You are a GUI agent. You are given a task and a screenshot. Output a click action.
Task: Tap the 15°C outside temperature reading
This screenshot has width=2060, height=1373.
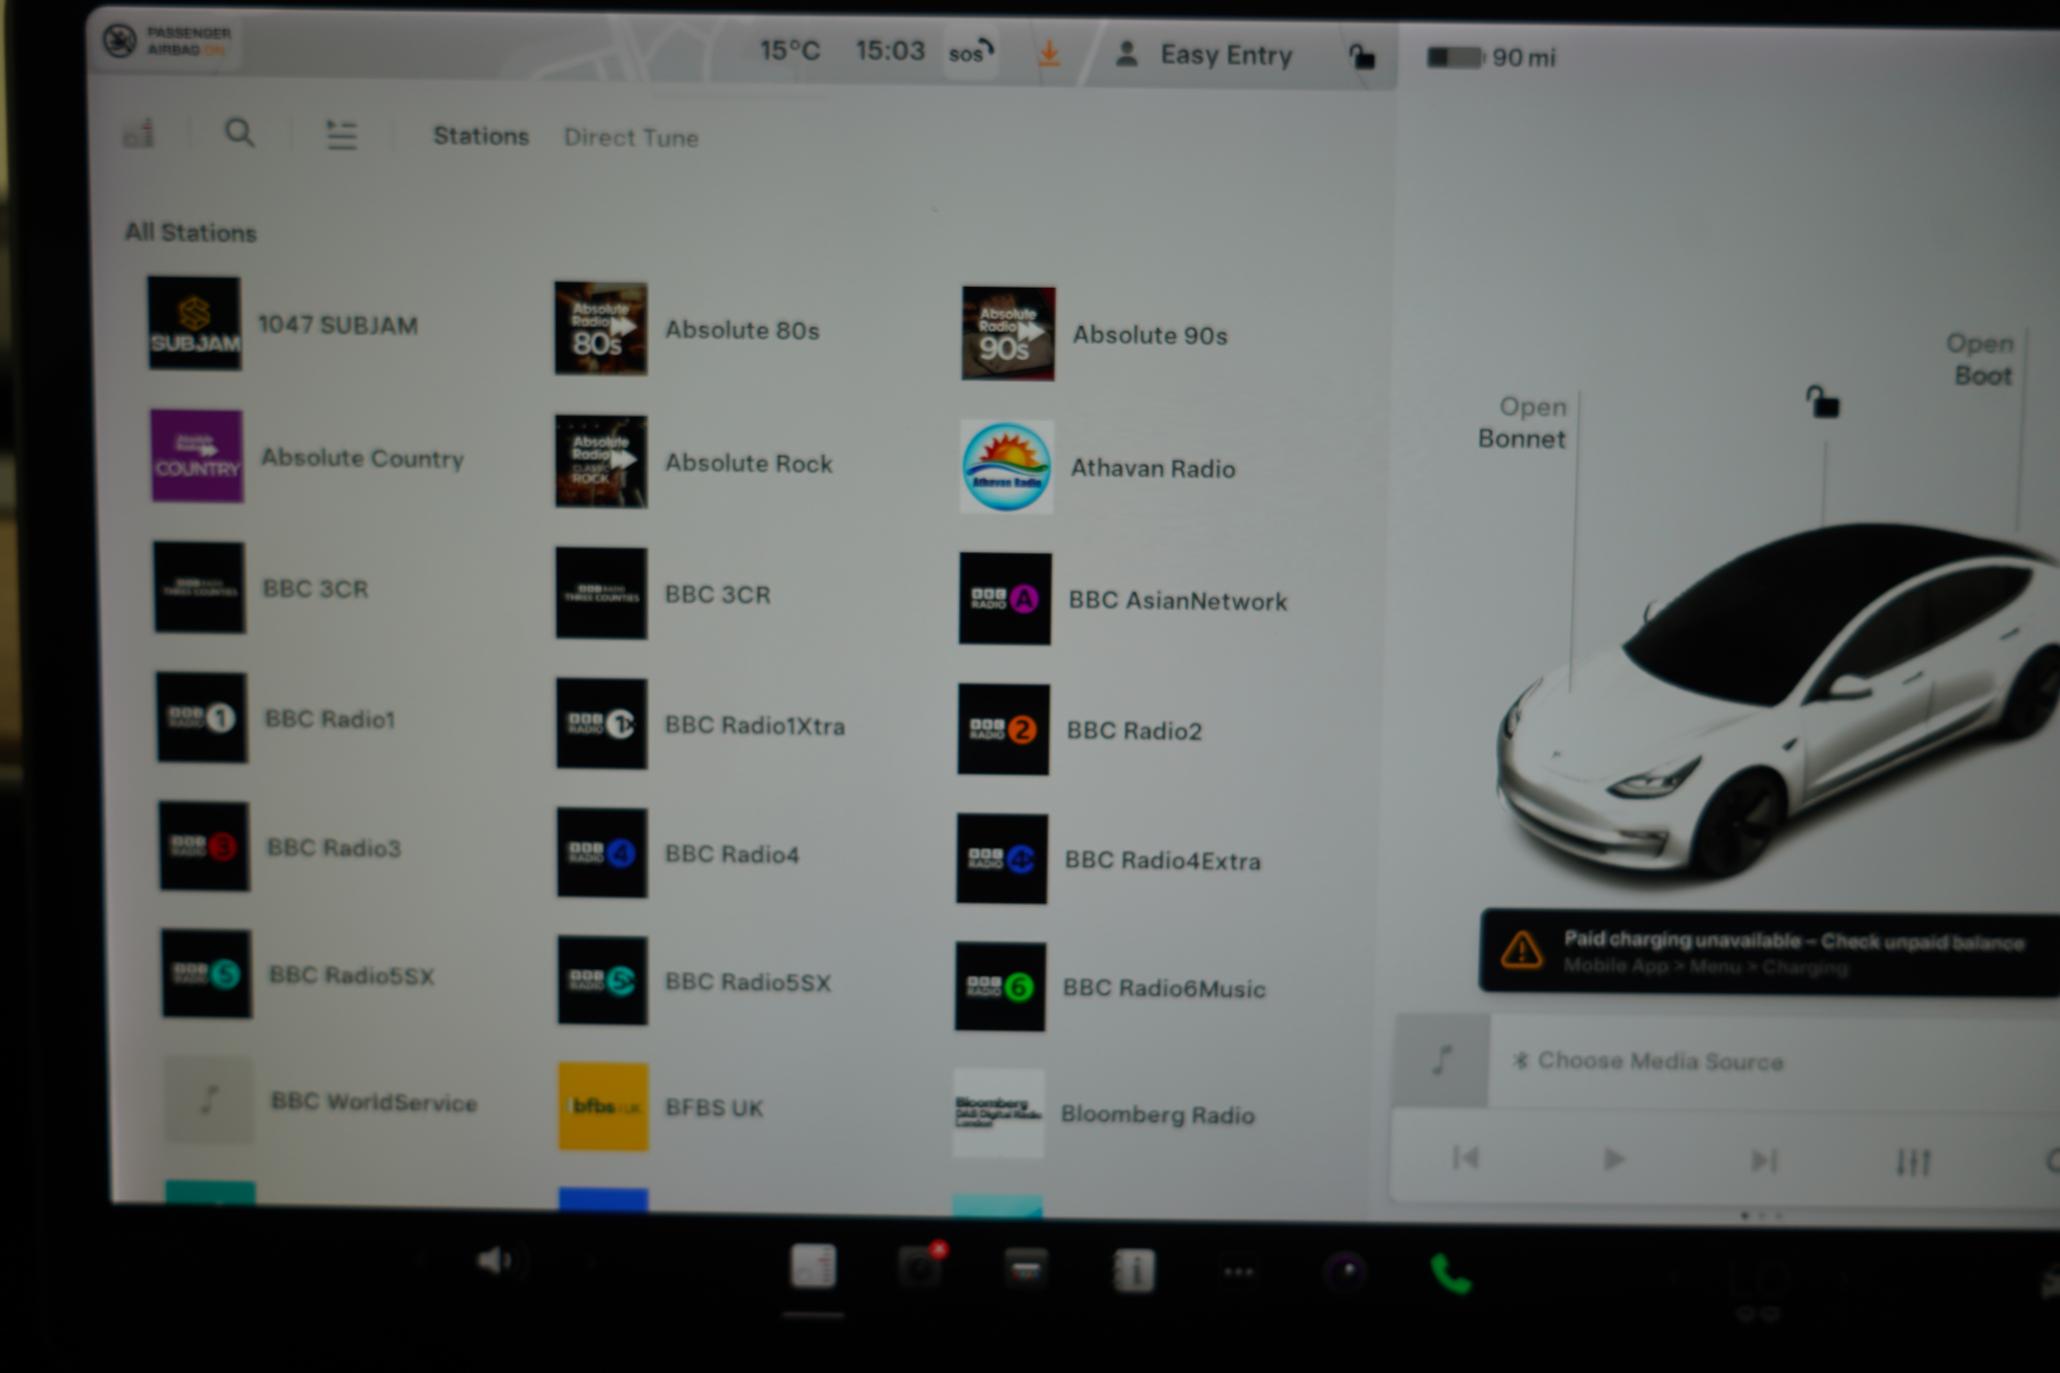point(790,50)
